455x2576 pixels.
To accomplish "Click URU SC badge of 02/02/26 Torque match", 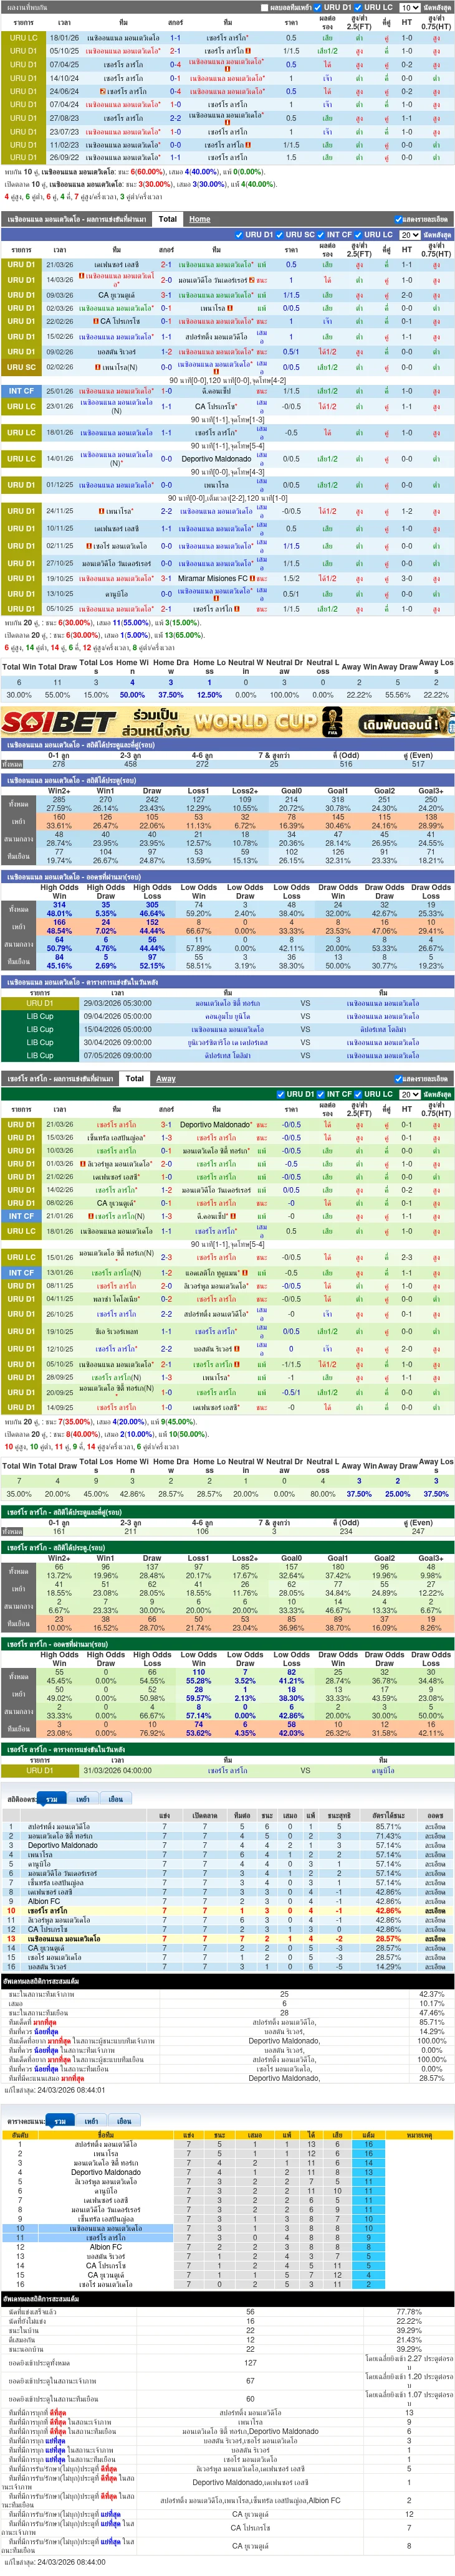I will (x=22, y=367).
